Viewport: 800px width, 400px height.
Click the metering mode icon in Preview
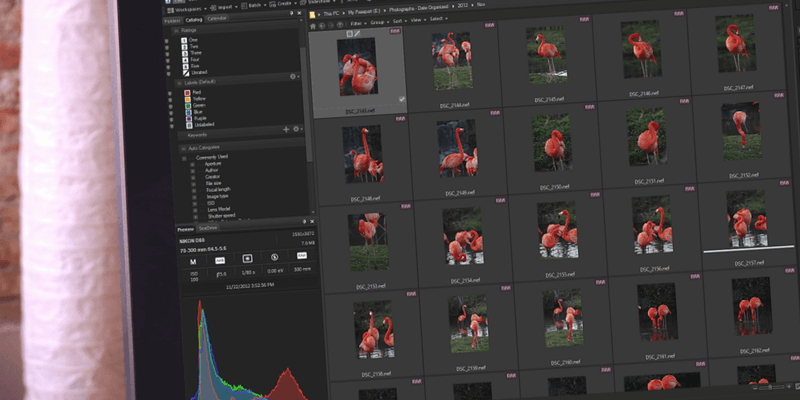pos(247,258)
